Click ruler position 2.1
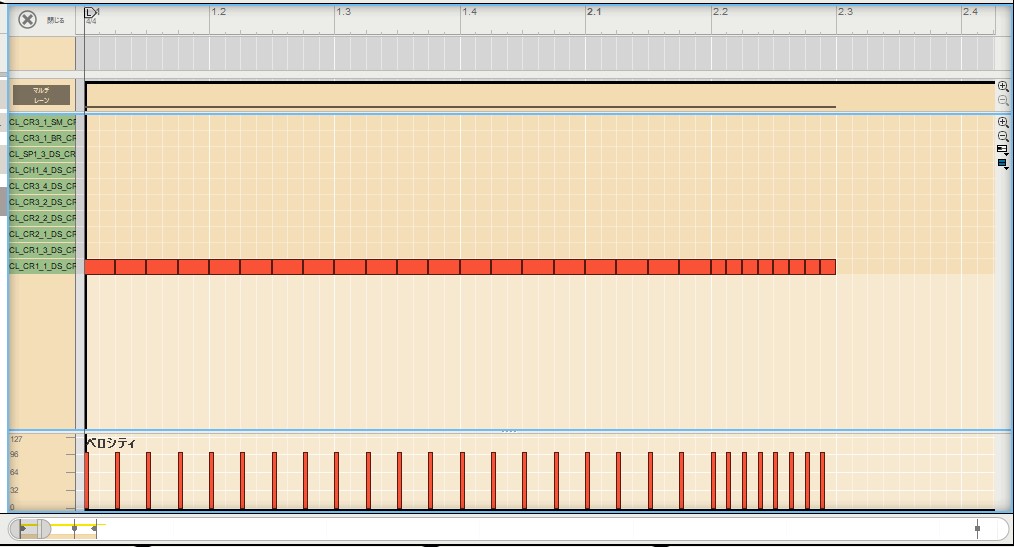The height and width of the screenshot is (547, 1014). point(594,12)
